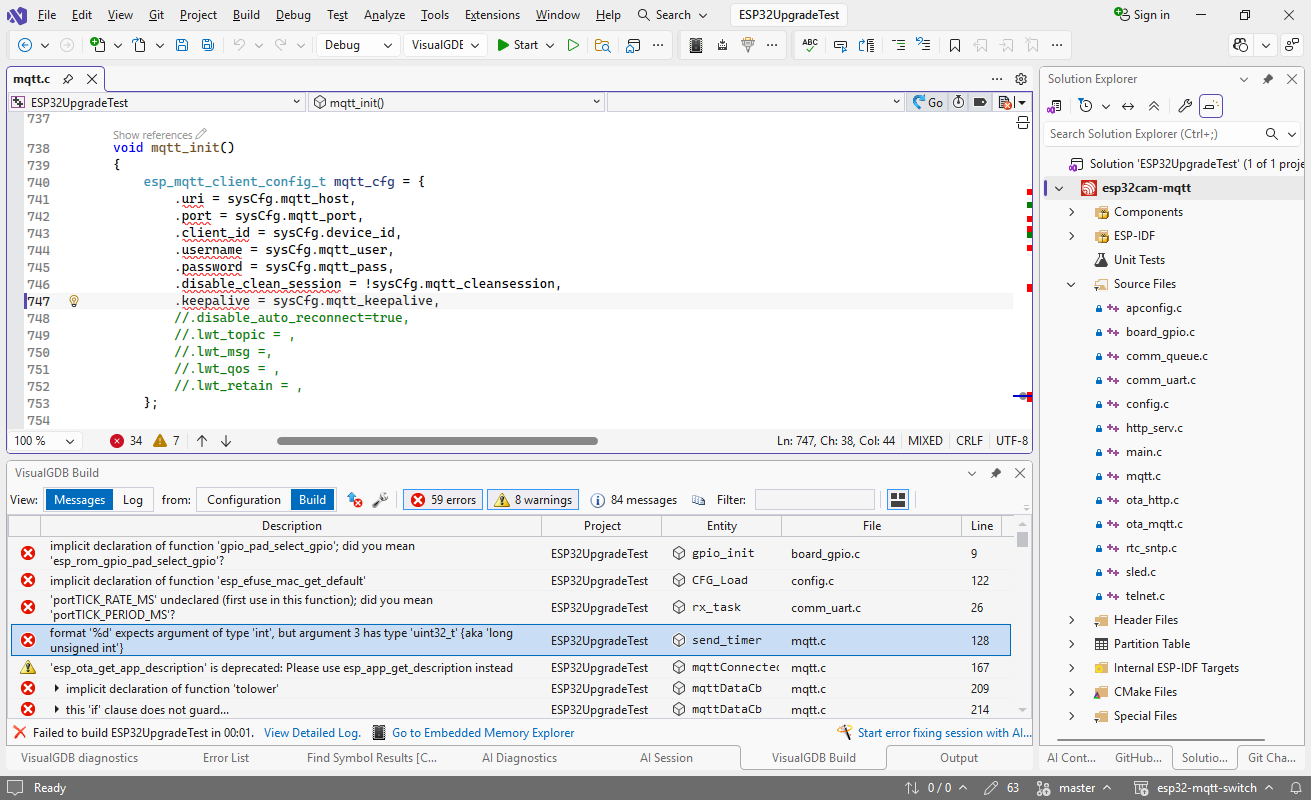Click the Solution Explorer wrench properties icon

pos(1184,106)
